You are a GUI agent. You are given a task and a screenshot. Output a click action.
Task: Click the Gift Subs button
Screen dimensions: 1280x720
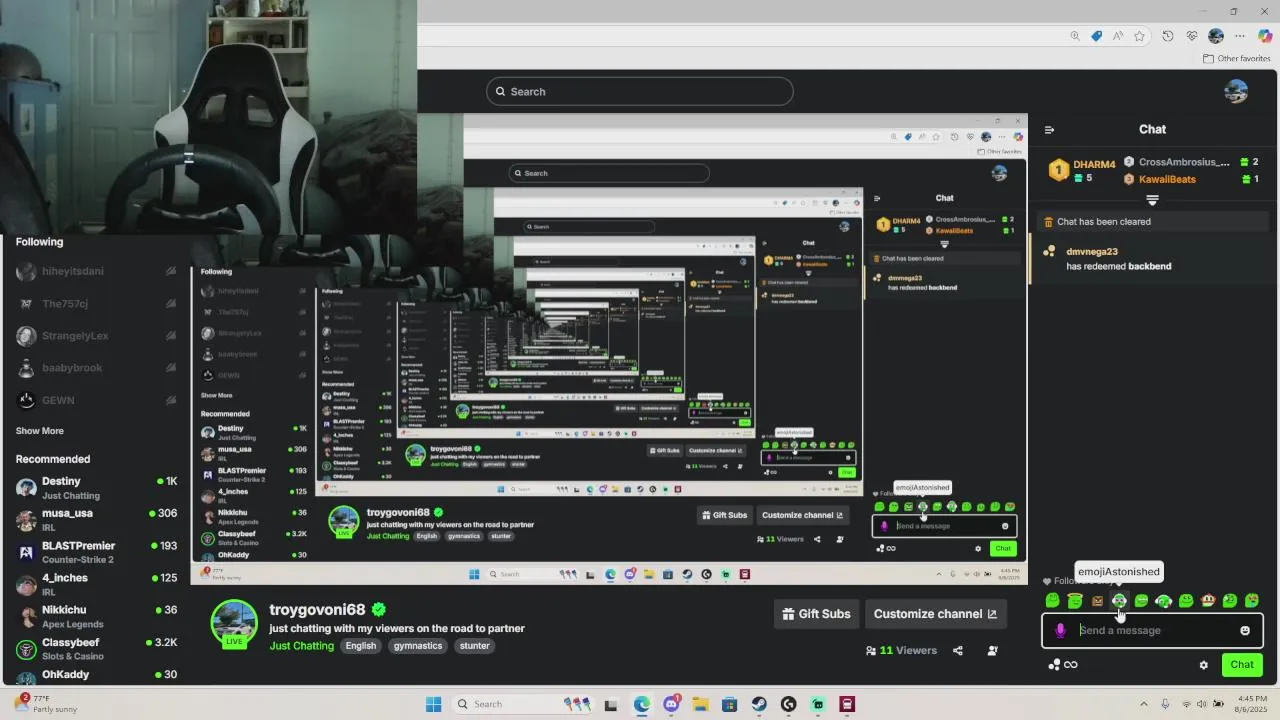pos(816,614)
